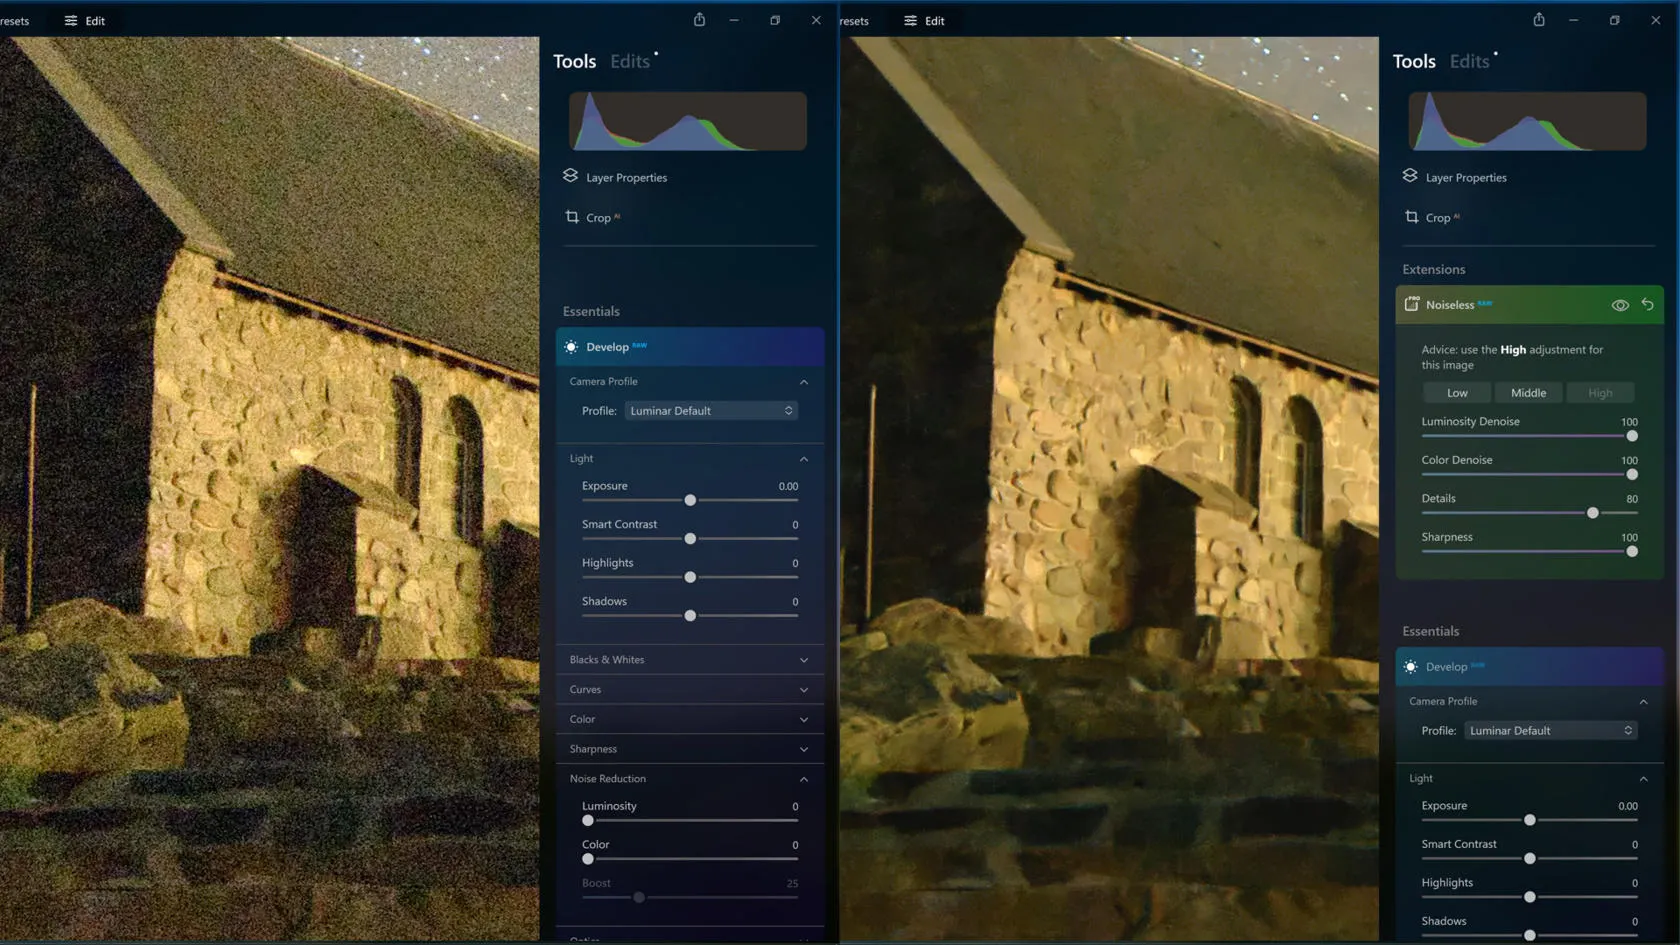Viewport: 1680px width, 945px height.
Task: Switch to Edits tab in the right window
Action: click(x=1468, y=62)
